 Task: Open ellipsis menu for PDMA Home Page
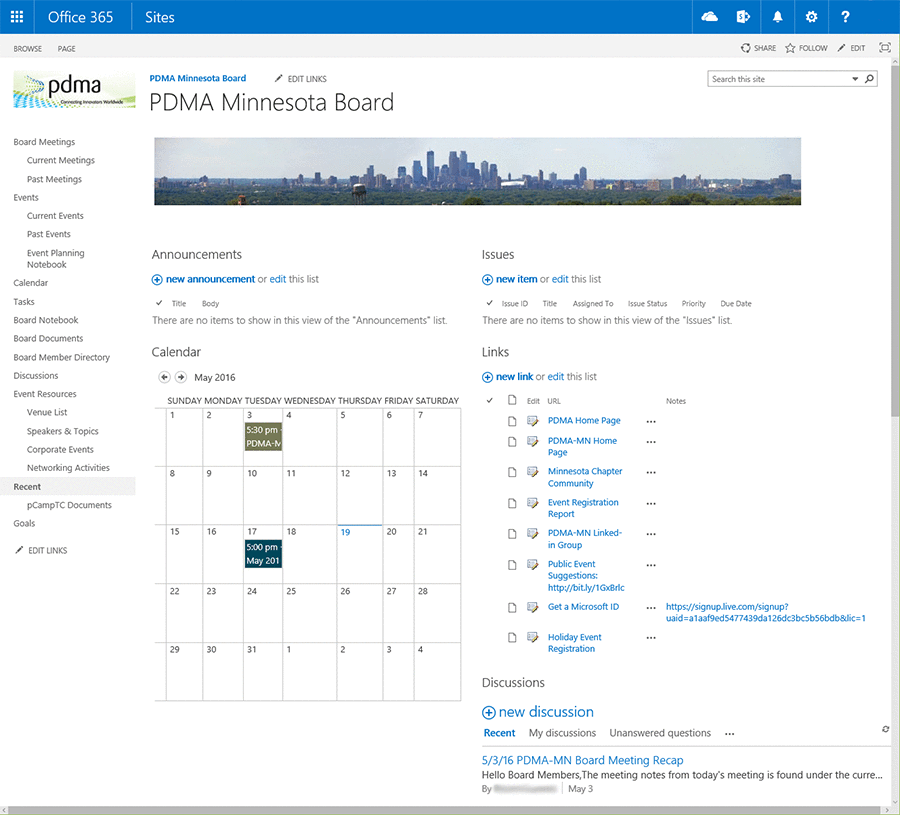tap(651, 422)
